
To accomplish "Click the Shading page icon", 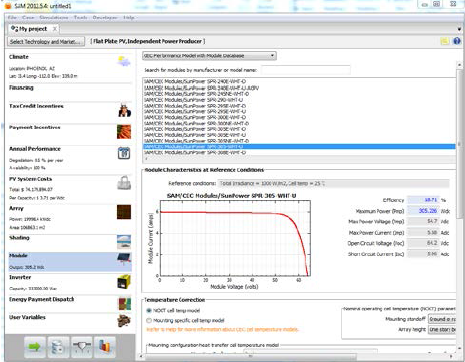I will (124, 242).
